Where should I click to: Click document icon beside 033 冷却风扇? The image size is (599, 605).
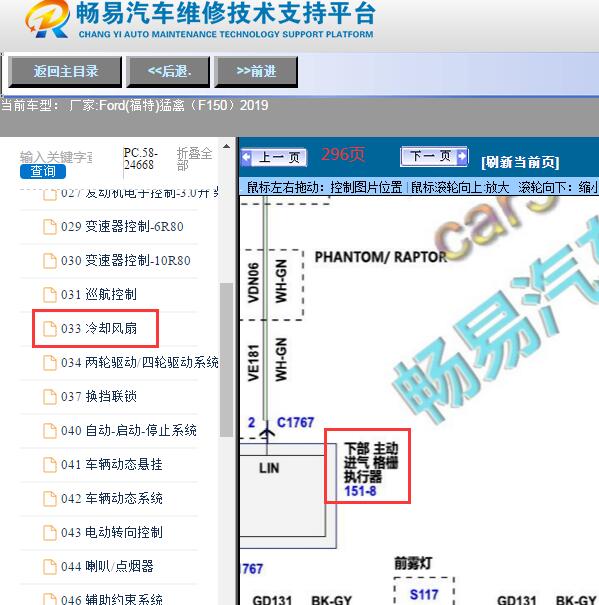click(49, 328)
